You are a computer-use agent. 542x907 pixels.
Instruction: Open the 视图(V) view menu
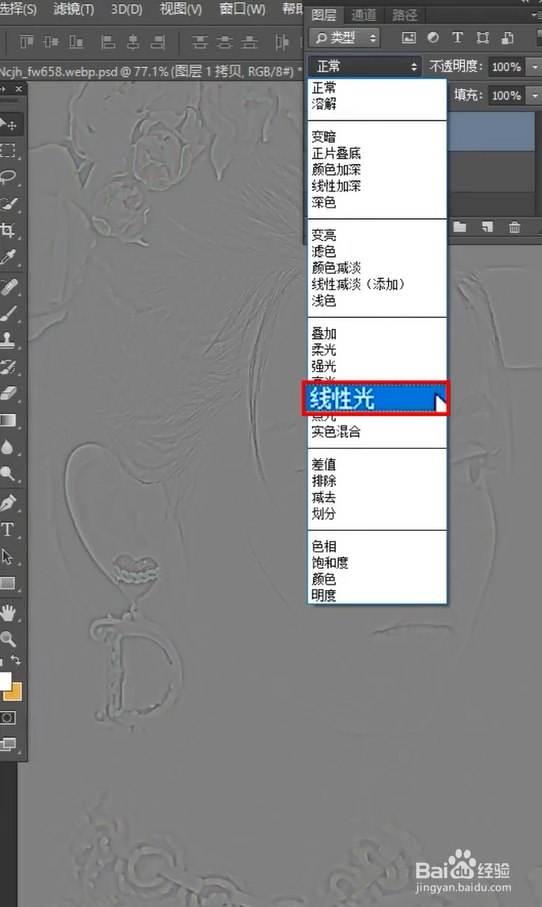[180, 9]
